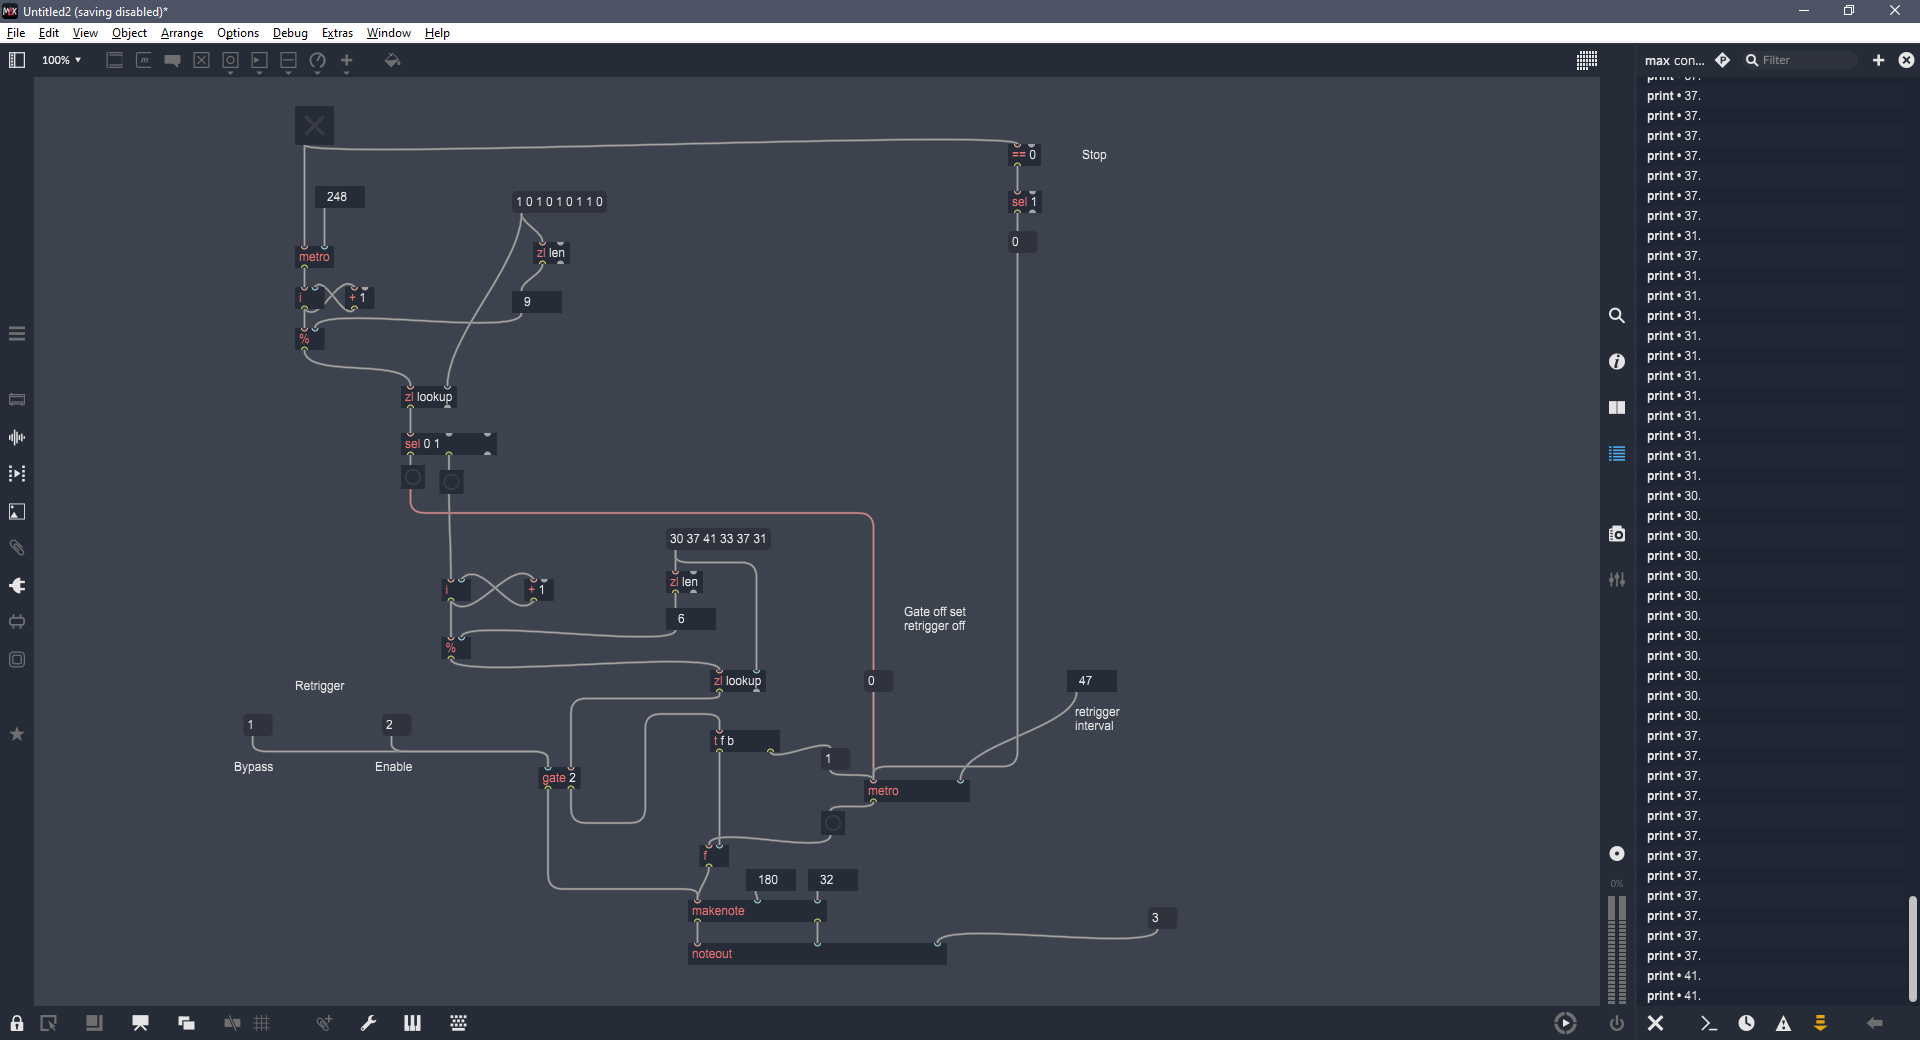The image size is (1920, 1040).
Task: Open the Arrange menu
Action: (x=182, y=33)
